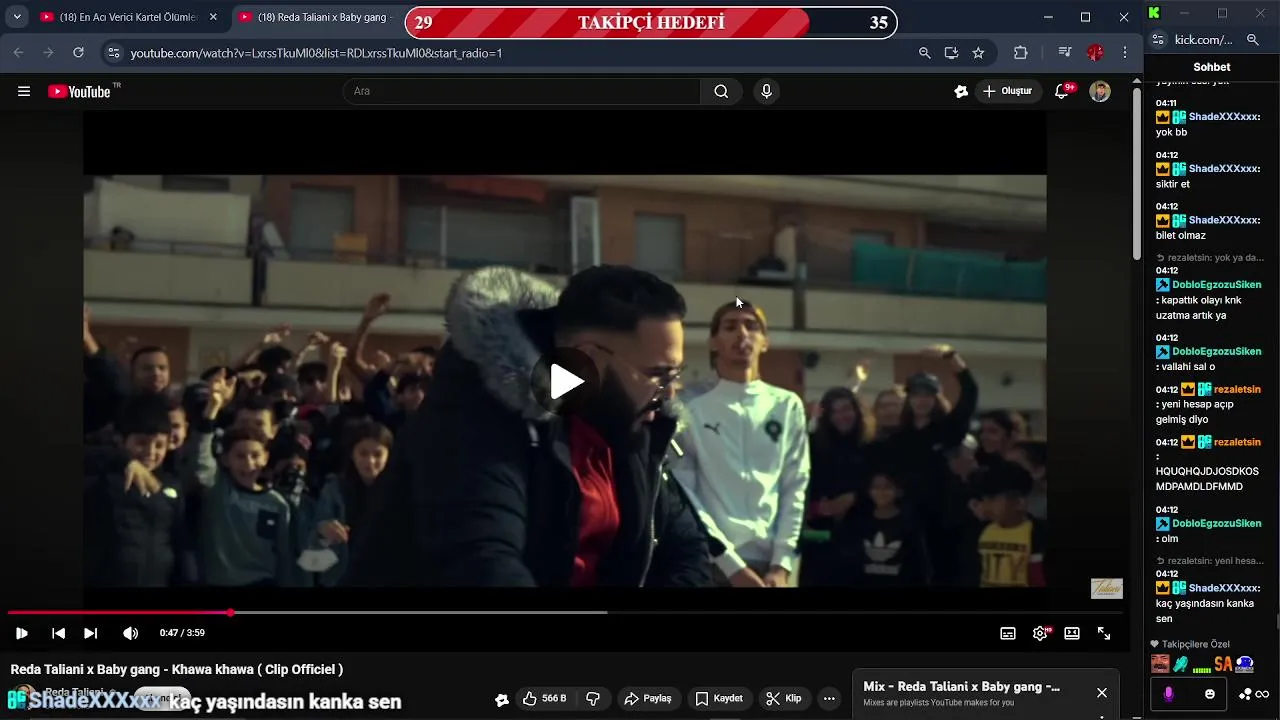The image size is (1280, 720).
Task: Click the play button in player controls
Action: pyautogui.click(x=22, y=633)
